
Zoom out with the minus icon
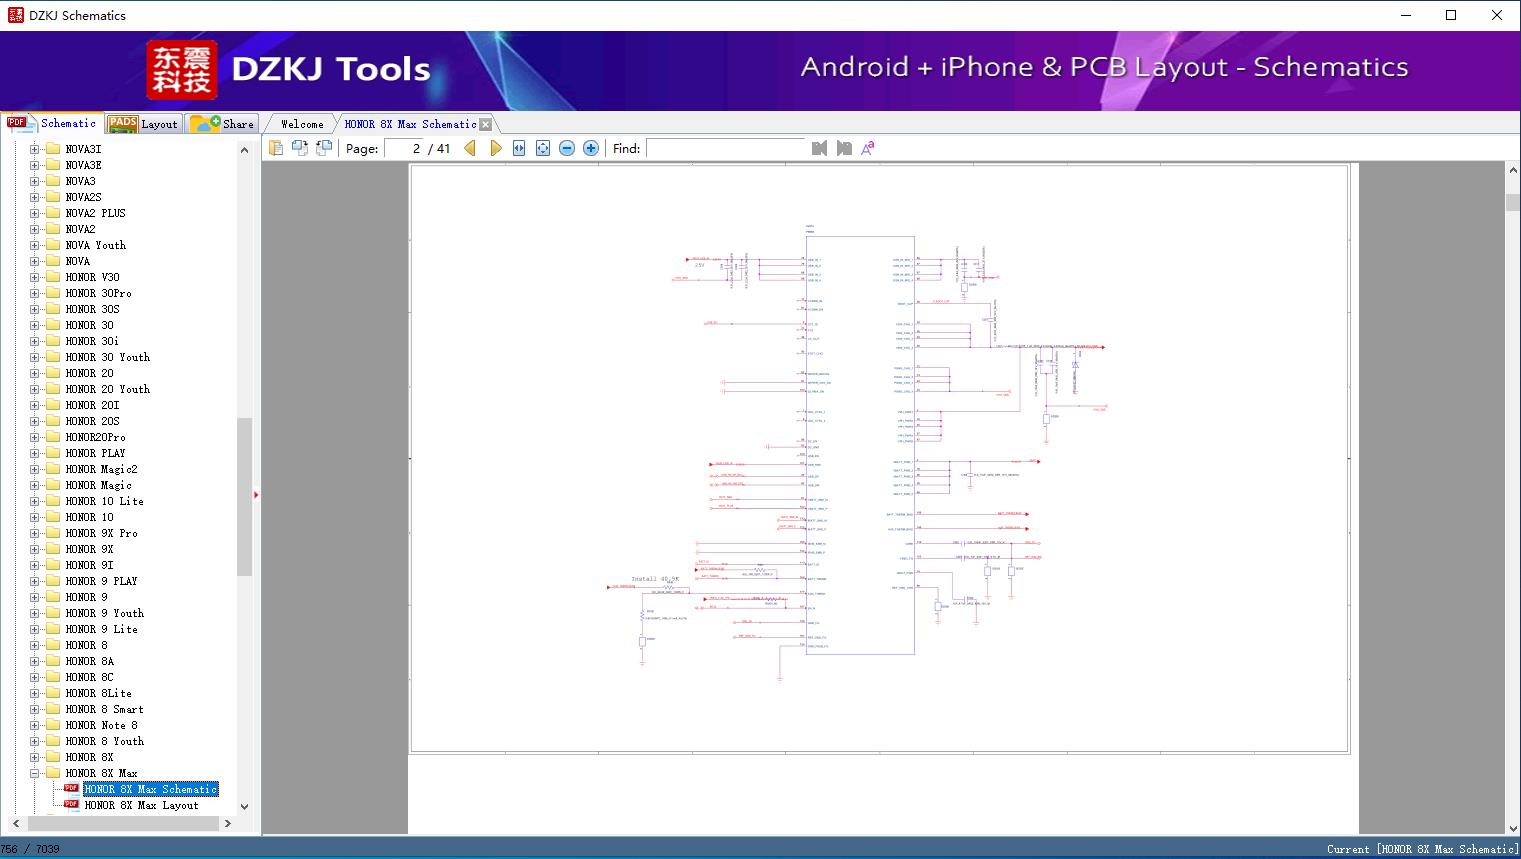[567, 148]
